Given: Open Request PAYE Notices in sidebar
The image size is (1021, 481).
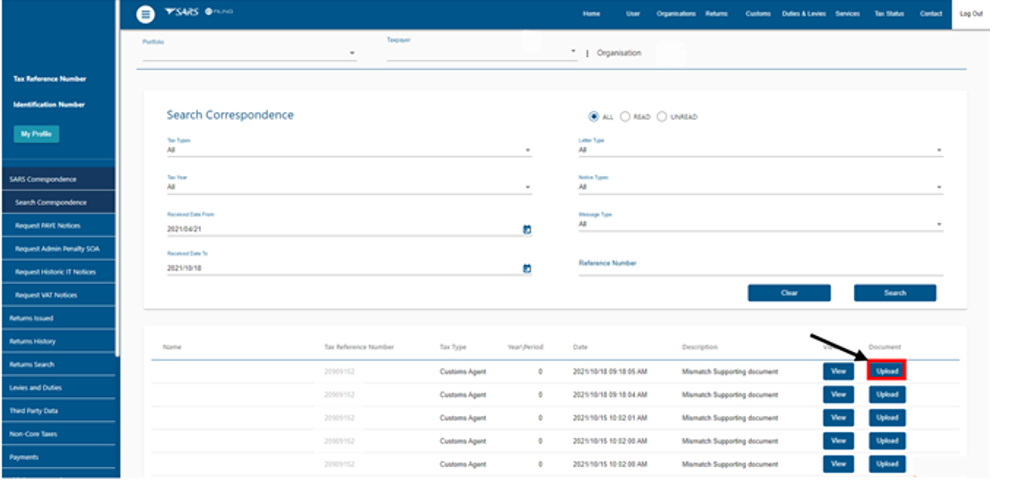Looking at the screenshot, I should tap(46, 226).
